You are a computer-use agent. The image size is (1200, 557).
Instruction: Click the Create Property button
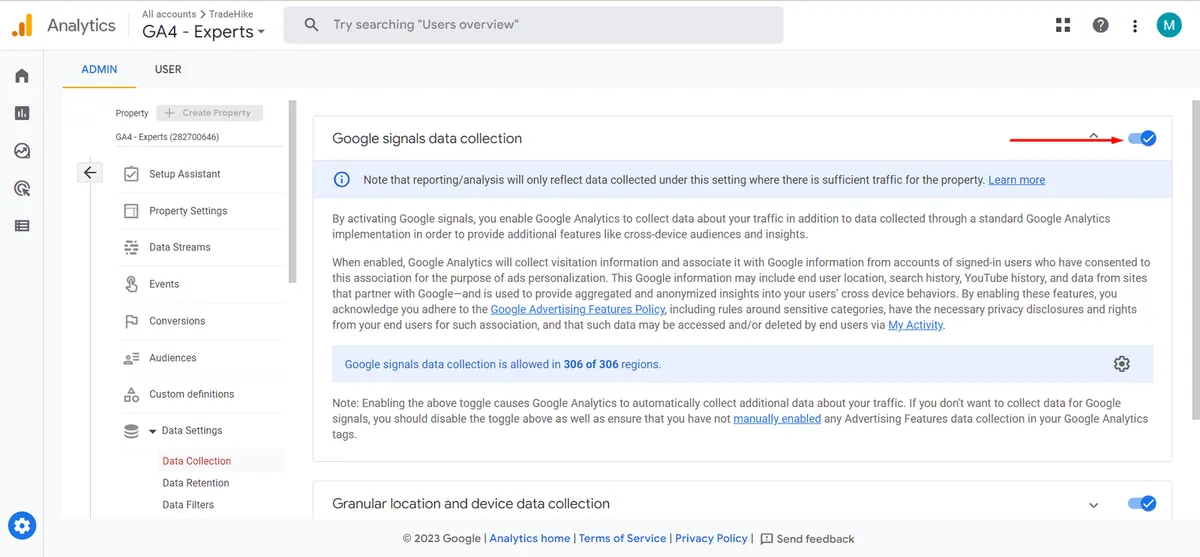(209, 113)
